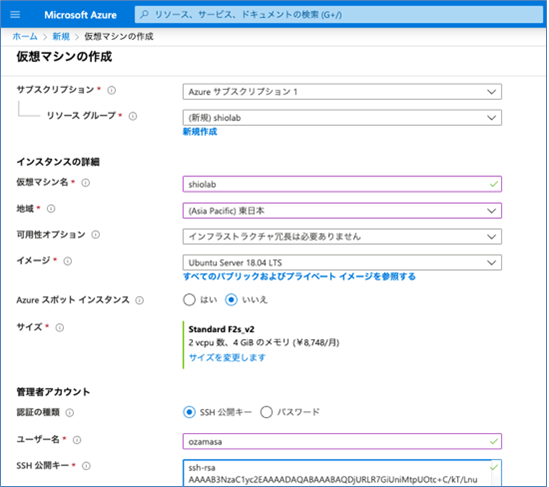Screen dimensions: 549x487
Task: Open the リソース グループ dropdown
Action: click(x=342, y=118)
